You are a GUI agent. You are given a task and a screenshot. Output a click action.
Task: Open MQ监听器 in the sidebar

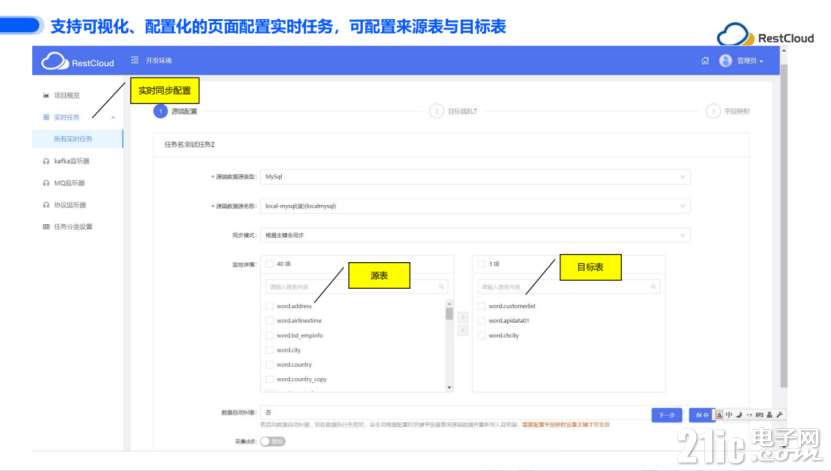69,183
